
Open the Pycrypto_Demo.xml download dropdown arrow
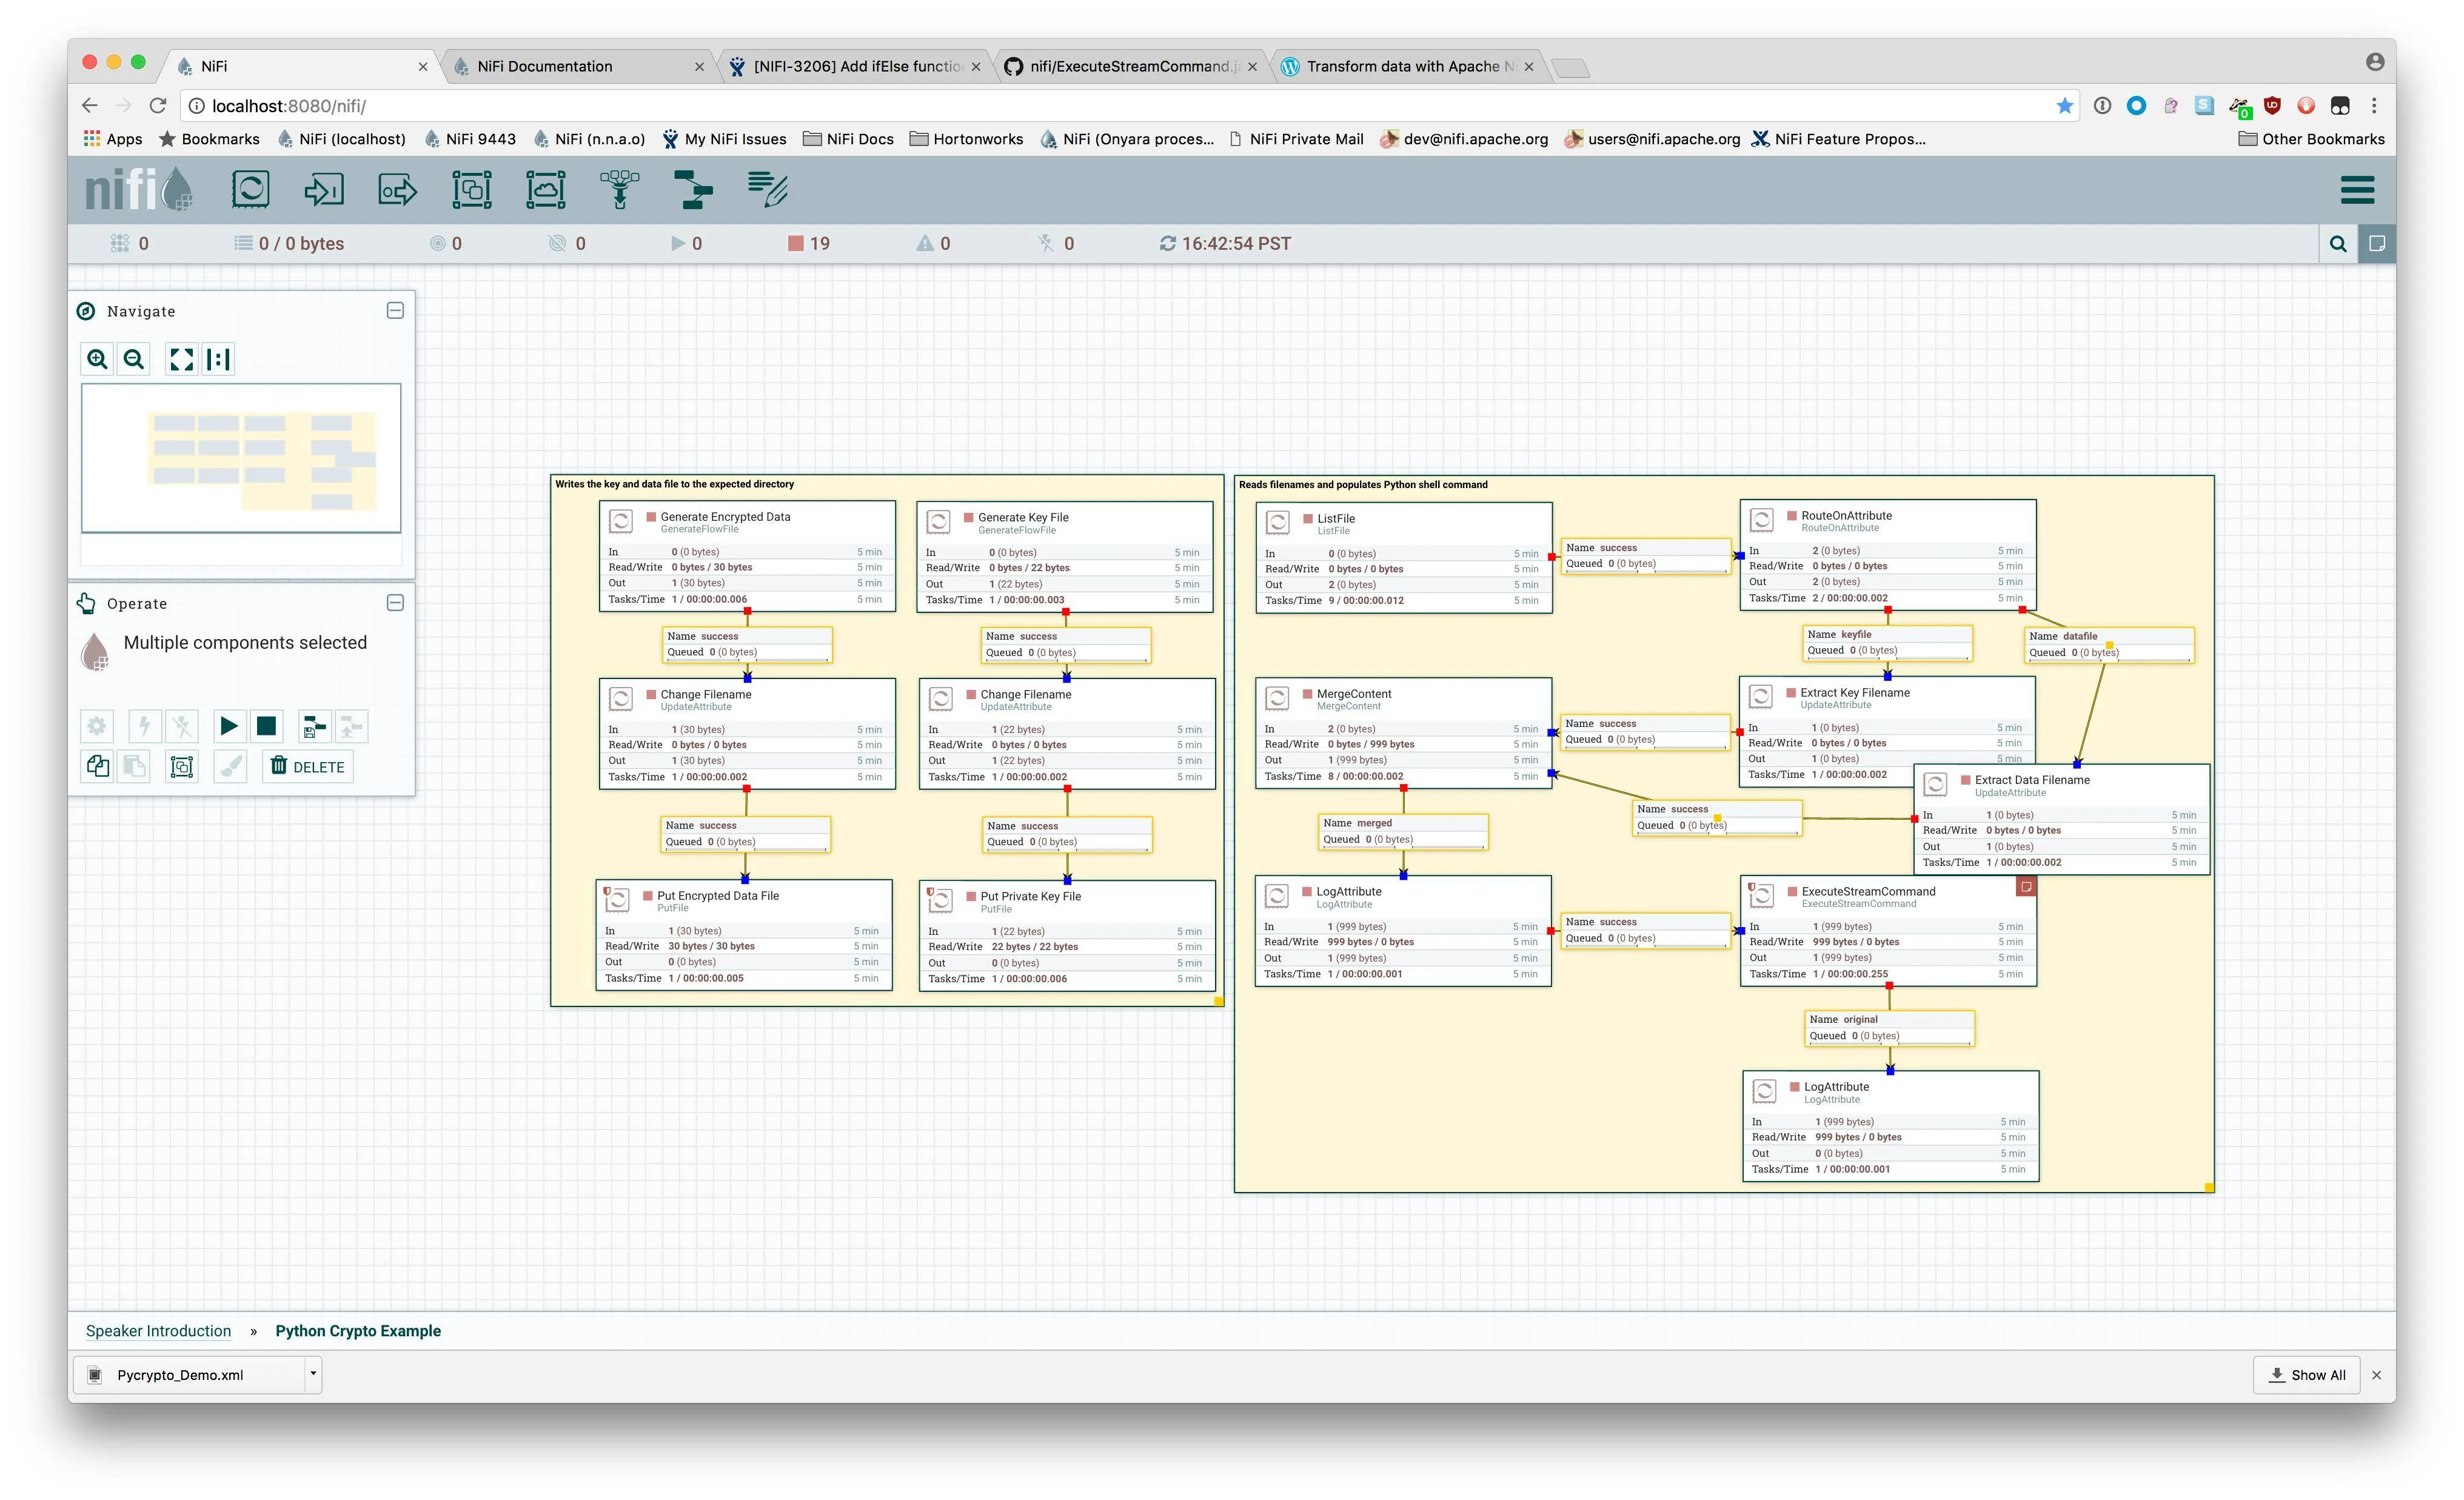(313, 1374)
